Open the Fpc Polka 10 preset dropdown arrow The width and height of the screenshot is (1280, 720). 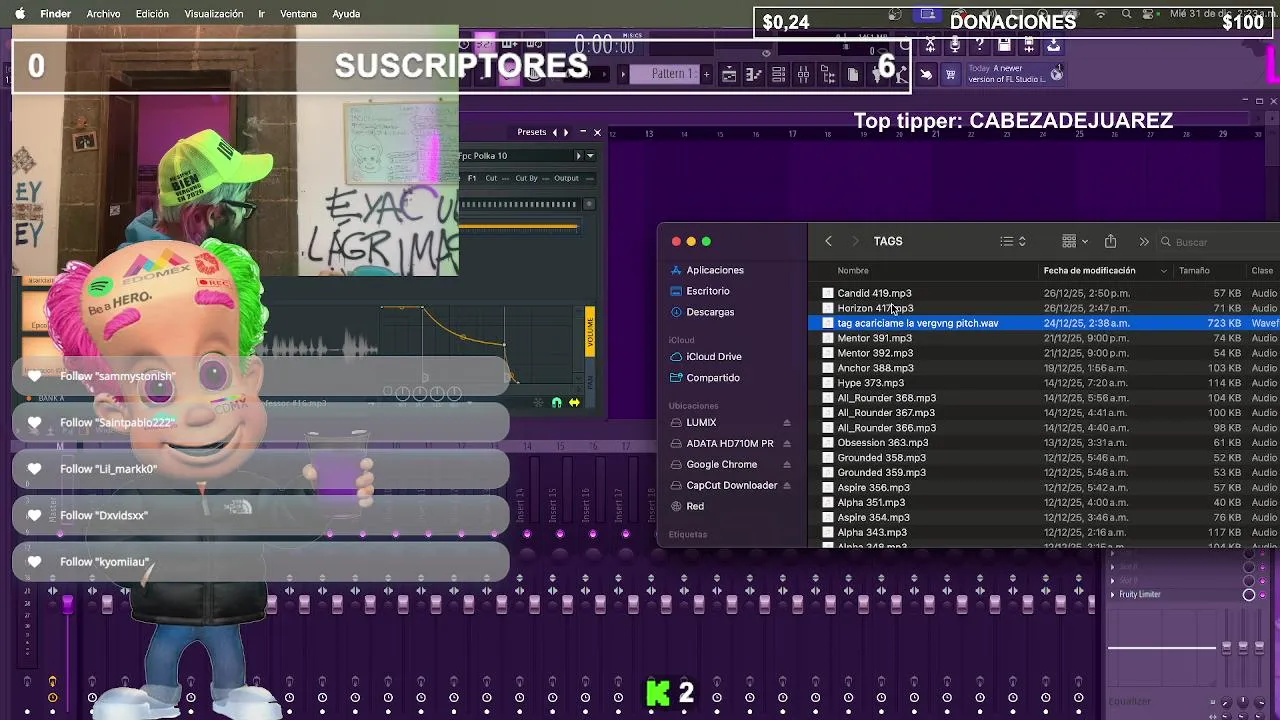590,156
